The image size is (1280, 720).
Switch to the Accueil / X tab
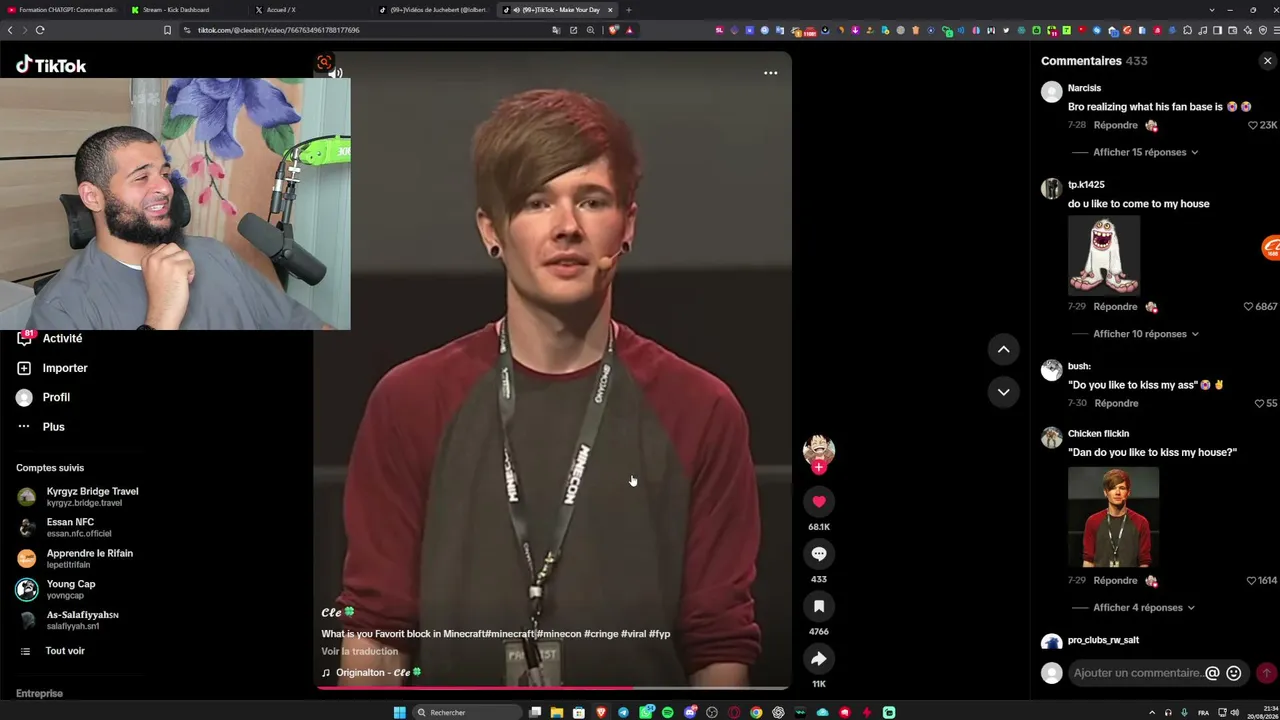coord(281,10)
